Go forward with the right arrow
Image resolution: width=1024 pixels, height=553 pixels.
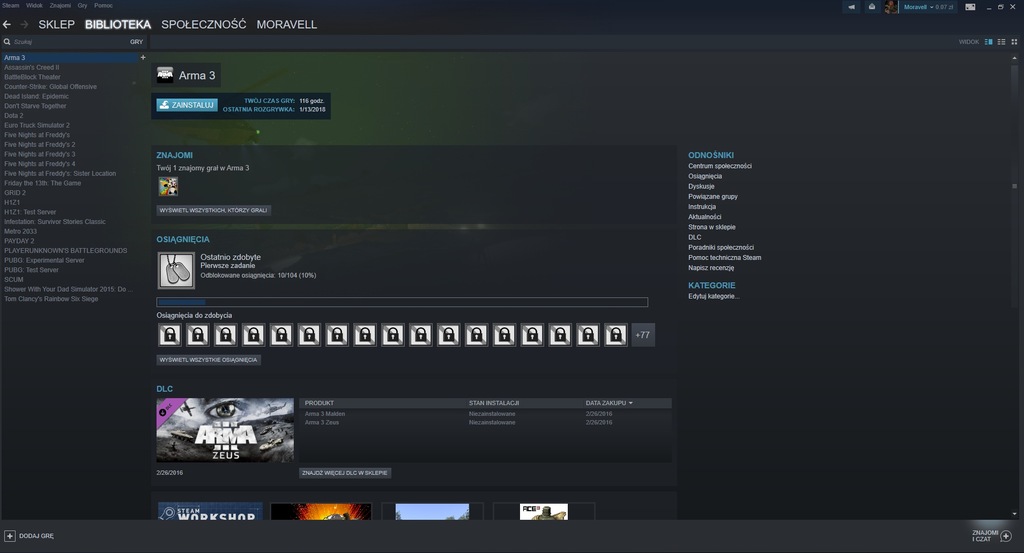tap(24, 24)
